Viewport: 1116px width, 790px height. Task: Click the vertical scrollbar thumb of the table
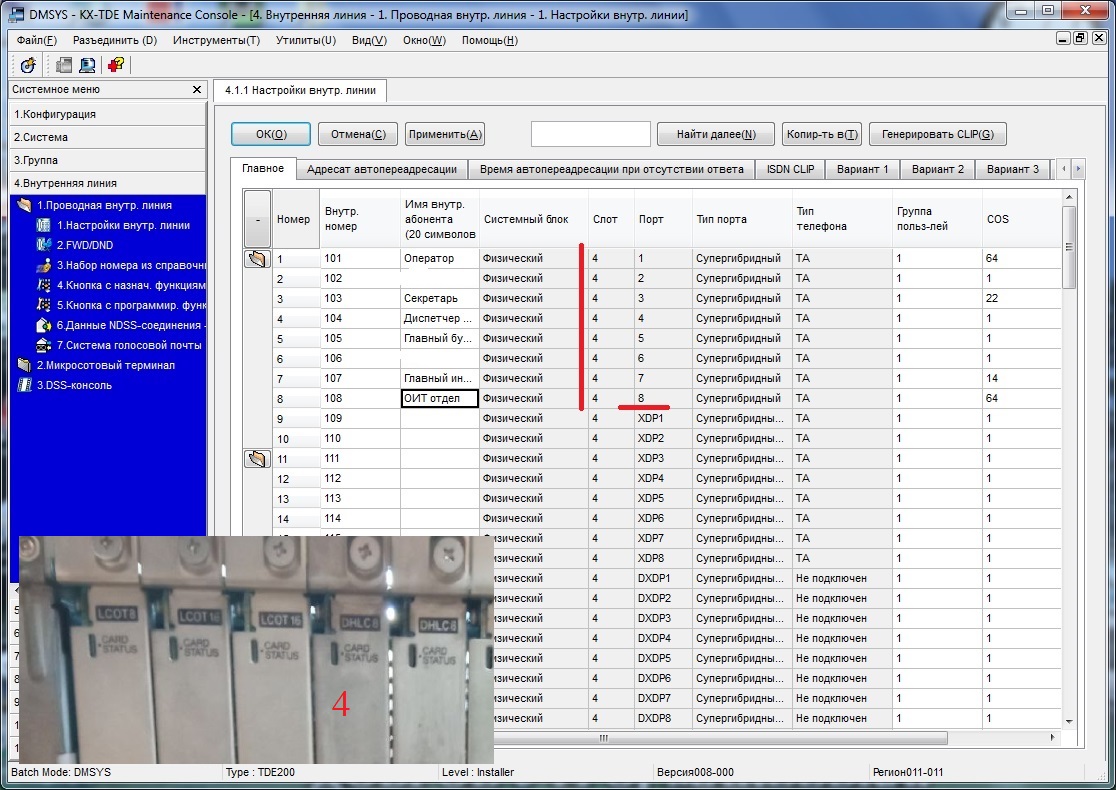1068,247
